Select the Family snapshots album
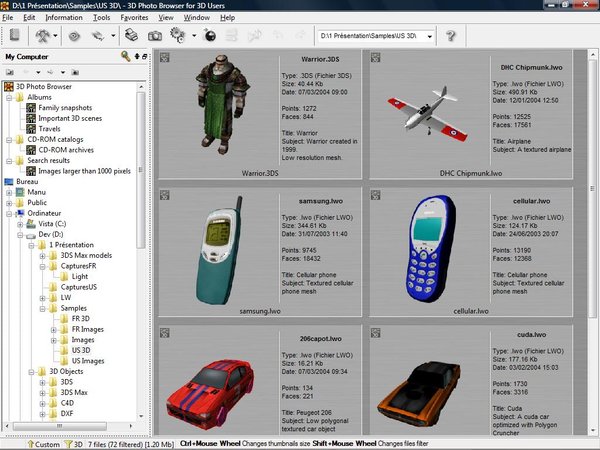600x450 pixels. [x=65, y=108]
